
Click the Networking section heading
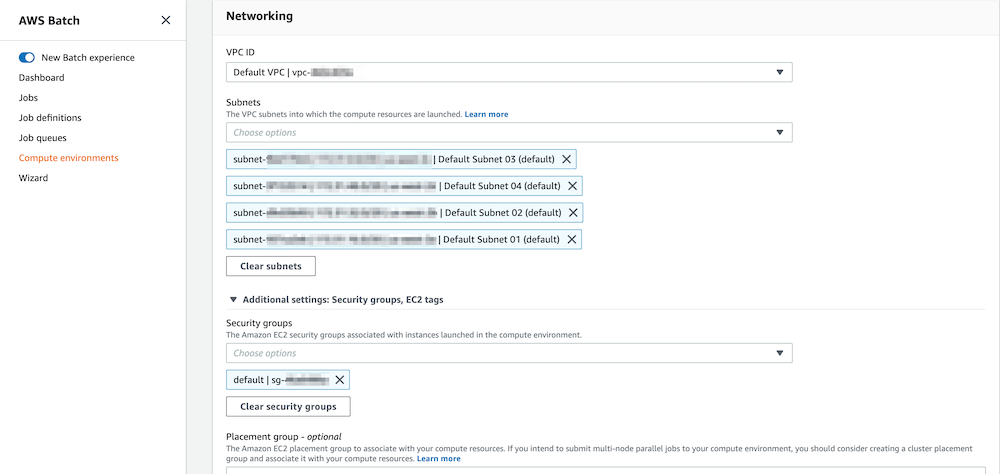click(x=259, y=17)
